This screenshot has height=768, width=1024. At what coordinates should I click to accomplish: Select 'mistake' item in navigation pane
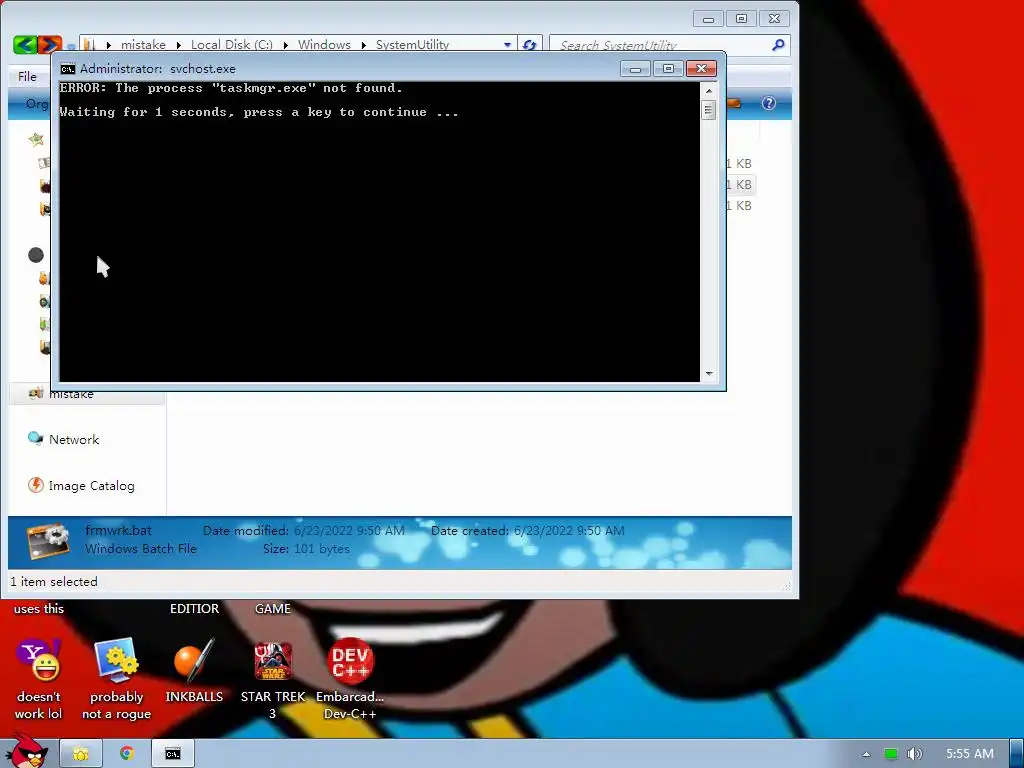(87, 394)
